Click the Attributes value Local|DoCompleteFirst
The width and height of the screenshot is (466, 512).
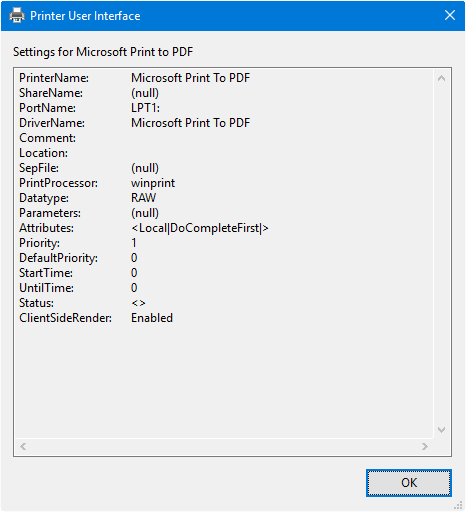[200, 228]
